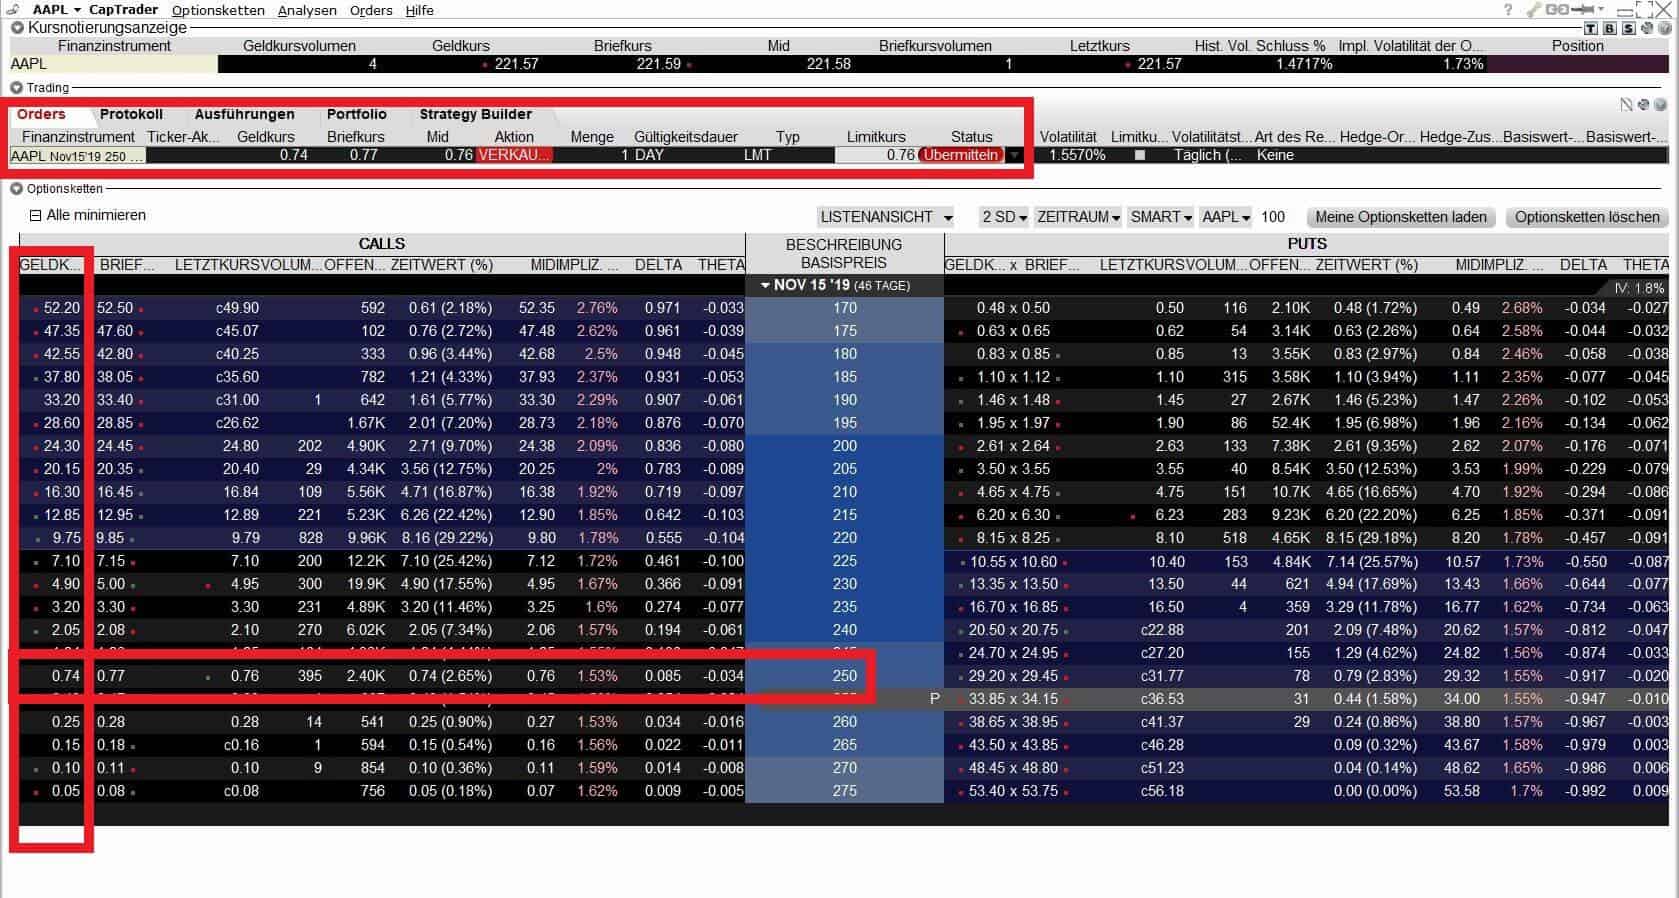This screenshot has width=1679, height=898.
Task: Click the T button in quote panel
Action: (1592, 28)
